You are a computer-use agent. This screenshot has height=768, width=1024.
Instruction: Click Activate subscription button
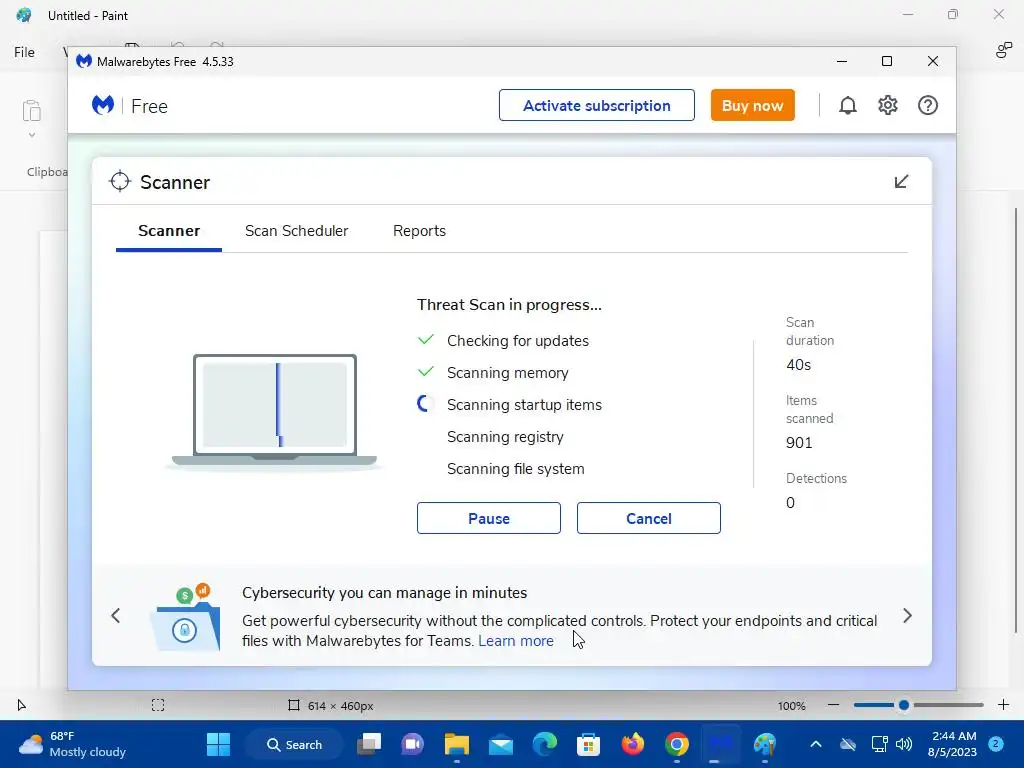tap(596, 105)
